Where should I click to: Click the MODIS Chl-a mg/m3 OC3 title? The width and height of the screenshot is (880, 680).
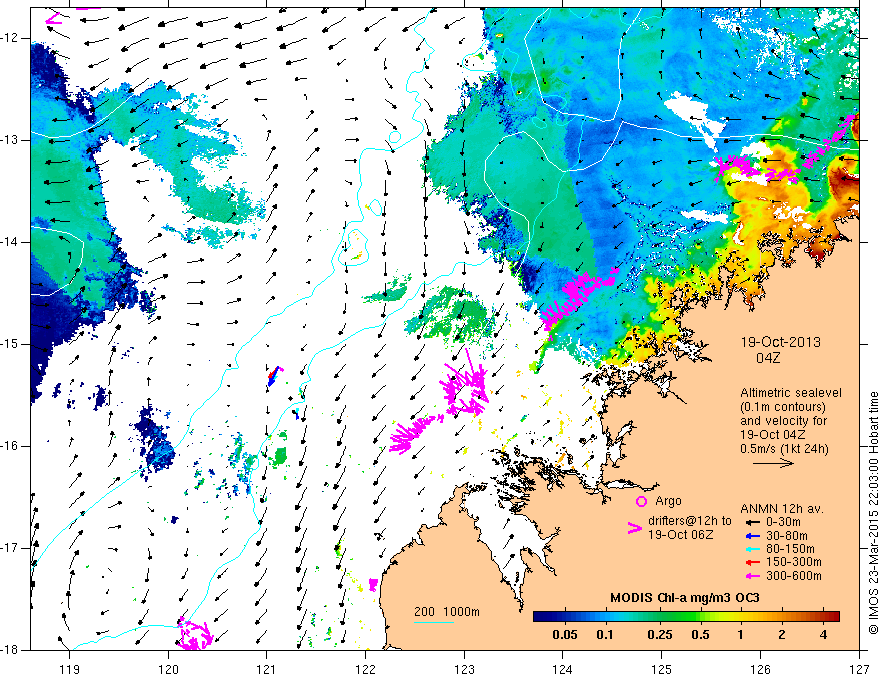684,598
